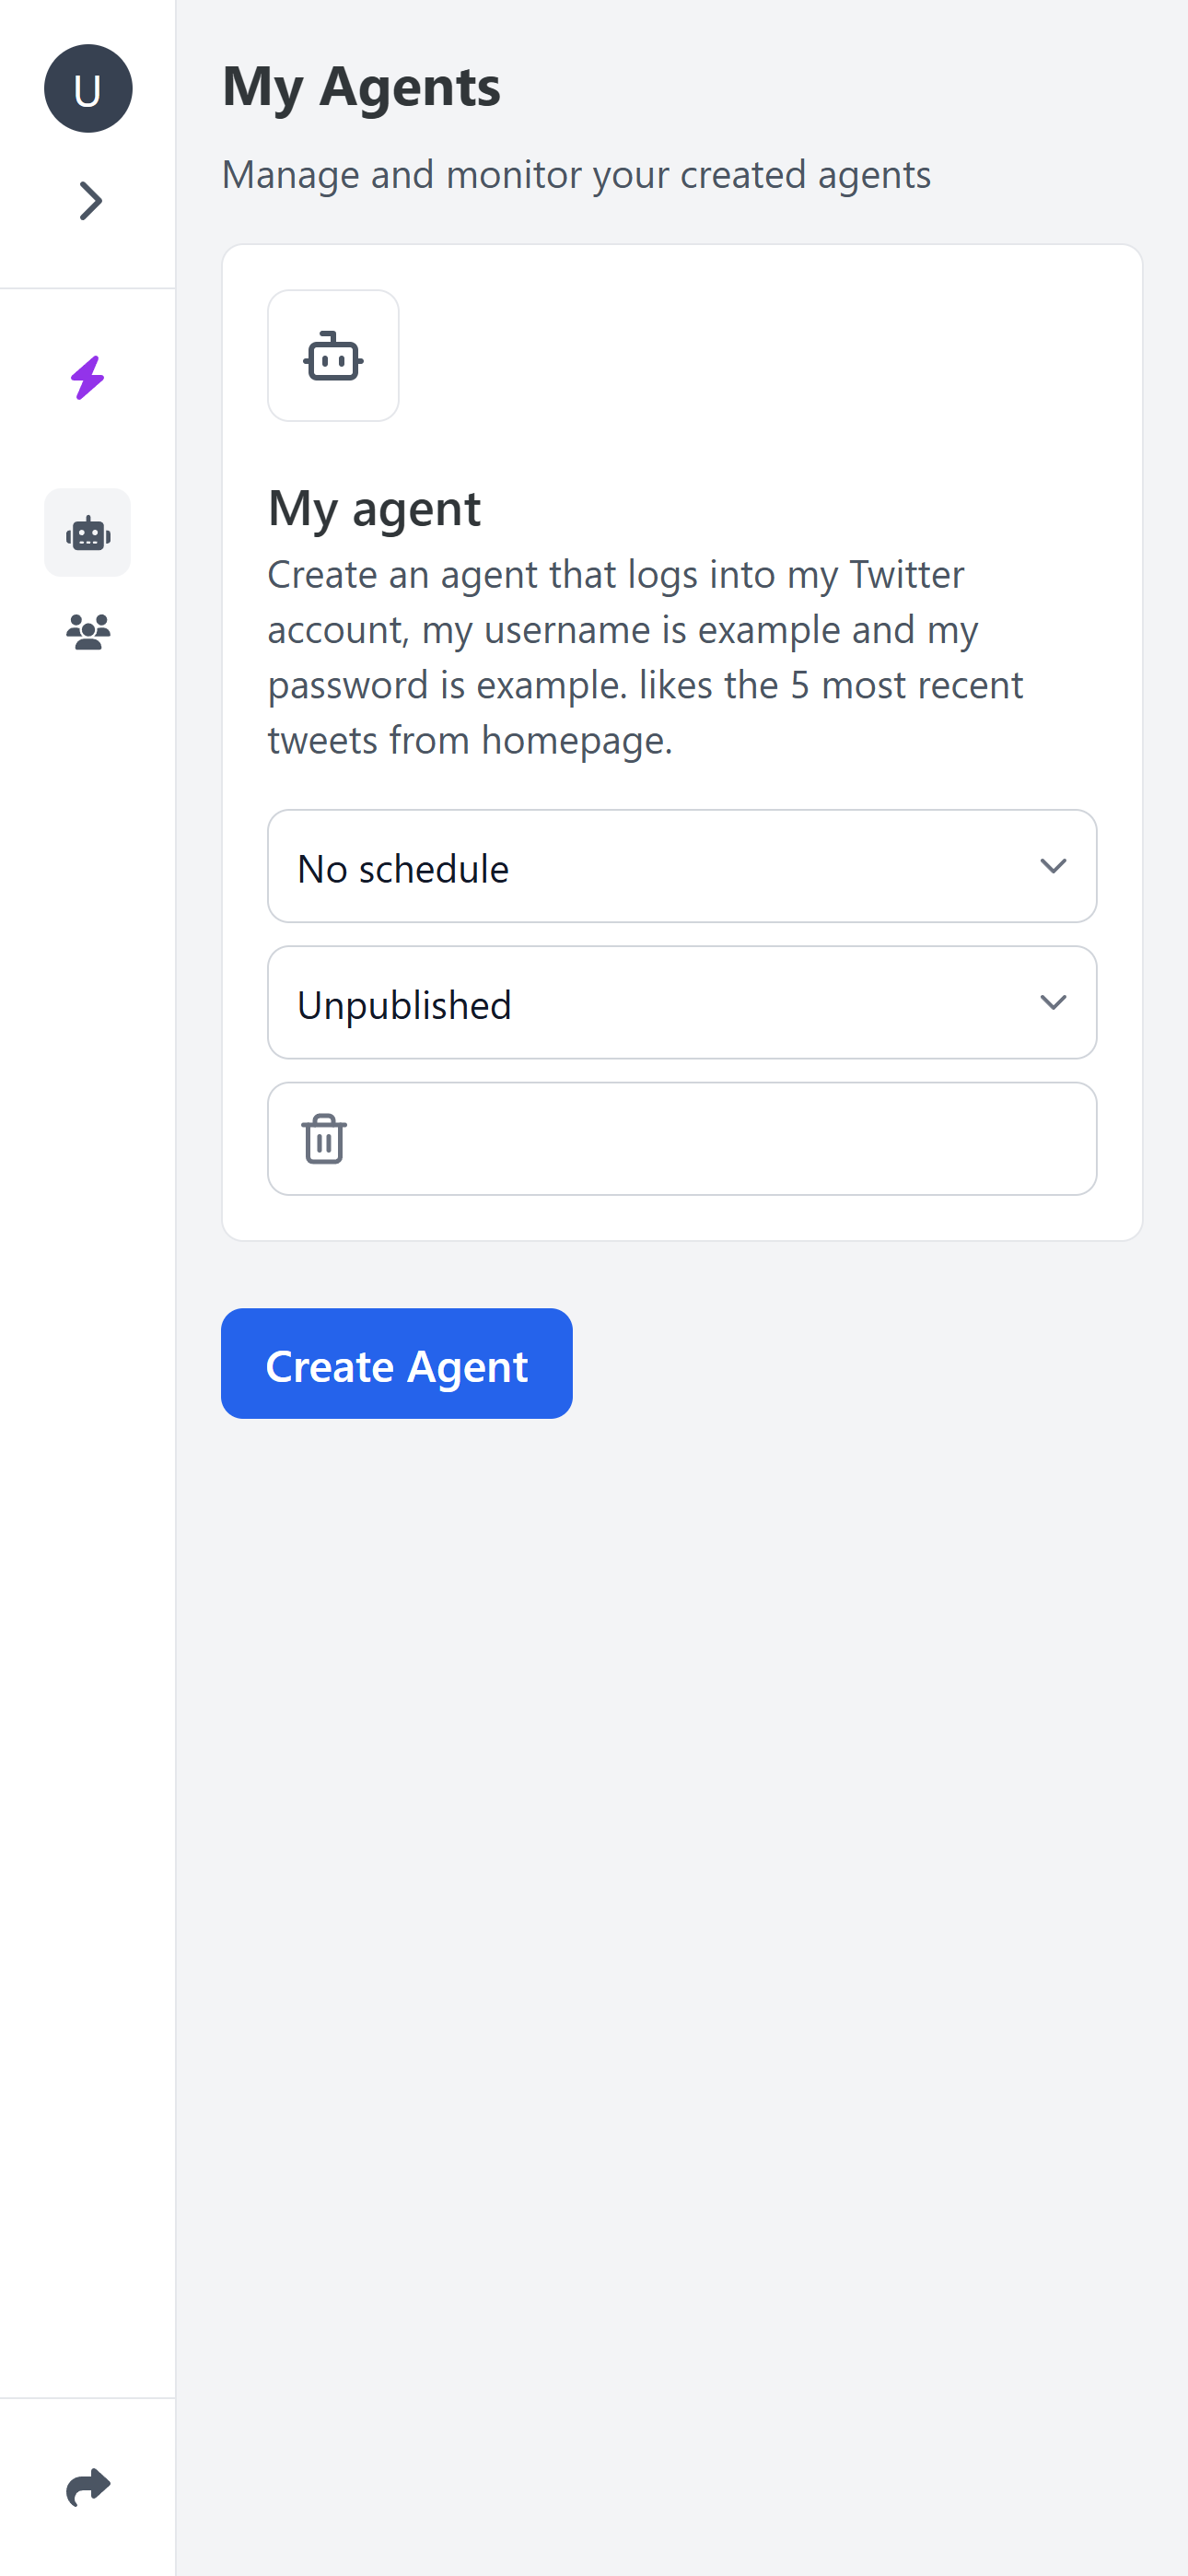The width and height of the screenshot is (1188, 2576).
Task: Click empty page background below Create Agent
Action: click(682, 1900)
